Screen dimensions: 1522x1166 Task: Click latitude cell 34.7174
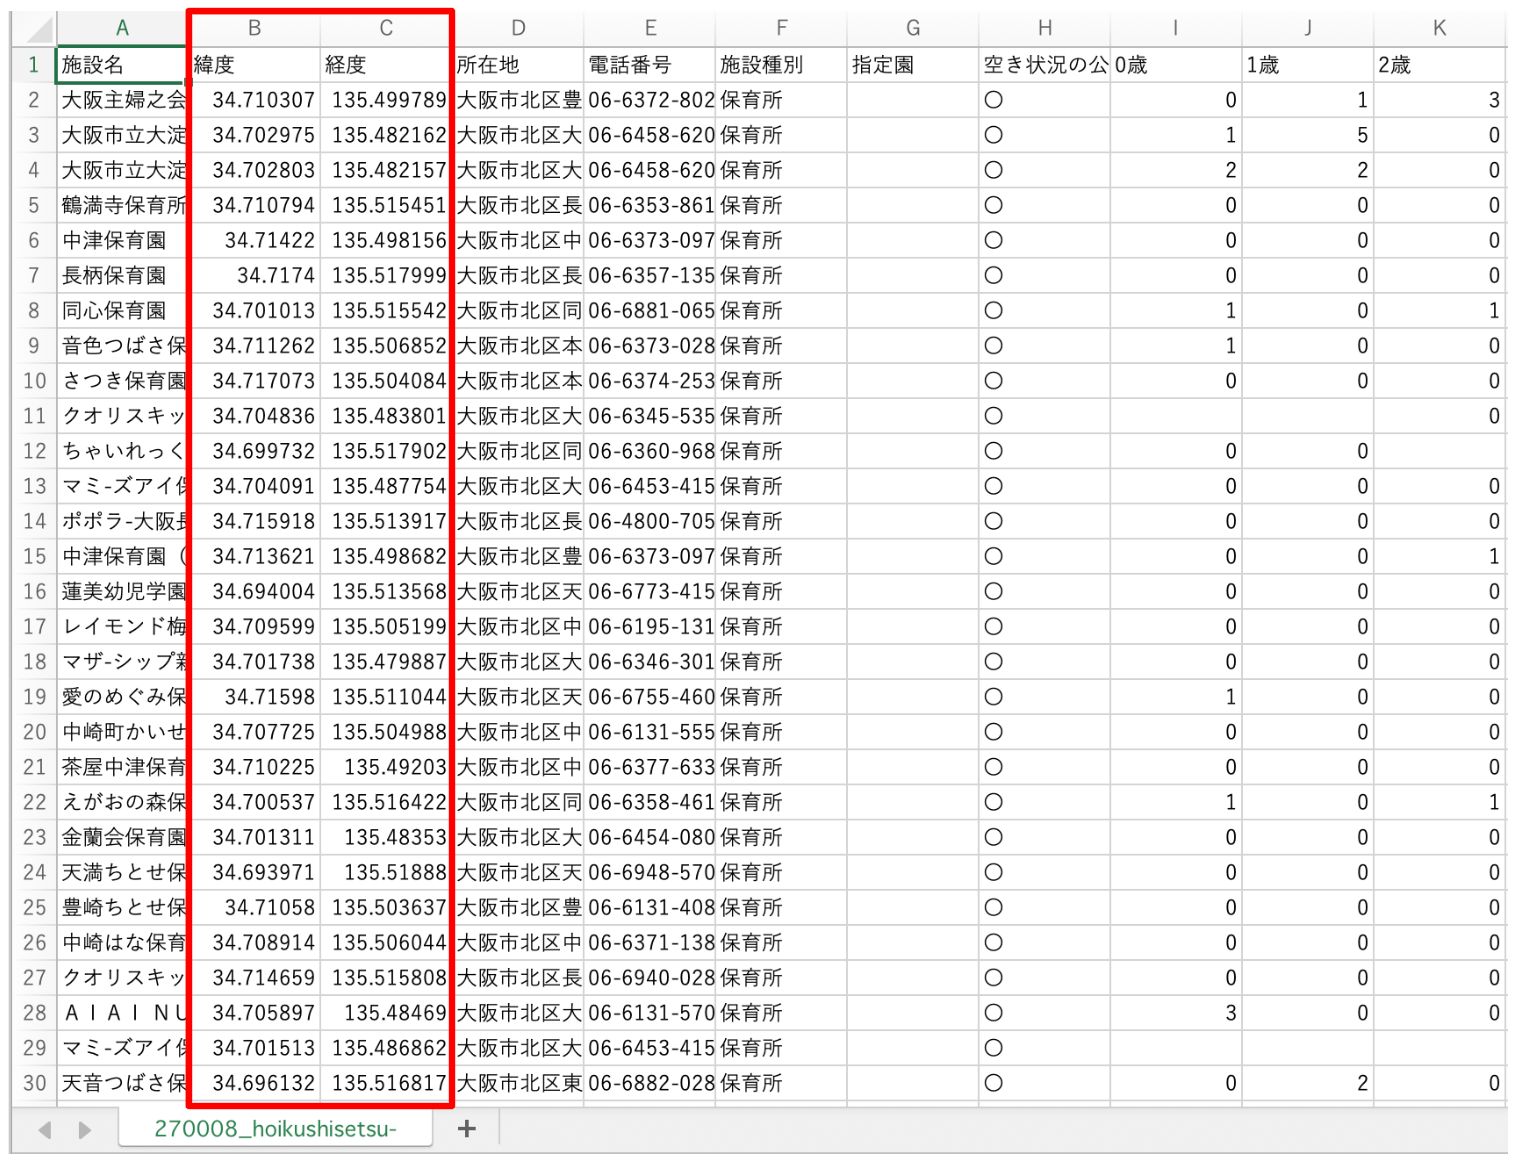tap(254, 275)
